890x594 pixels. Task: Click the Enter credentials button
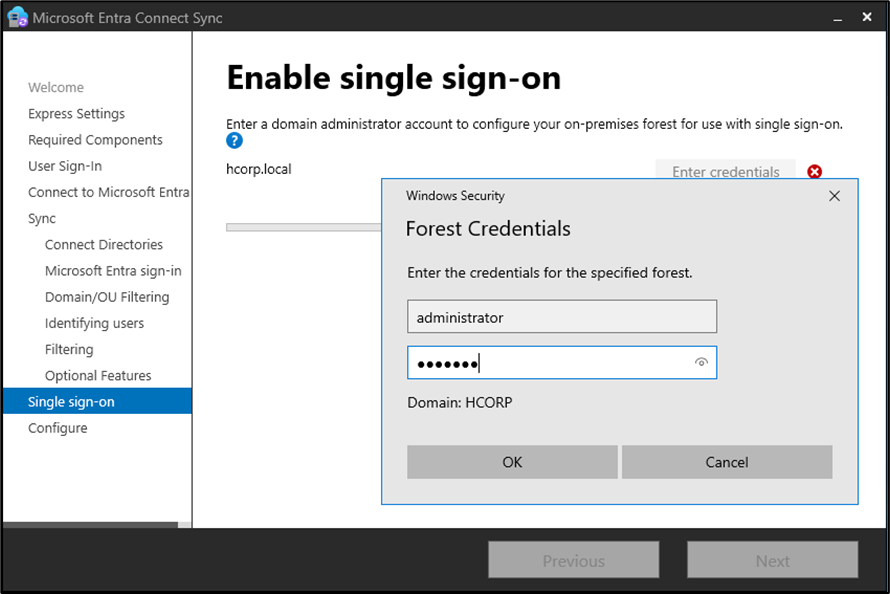click(725, 171)
